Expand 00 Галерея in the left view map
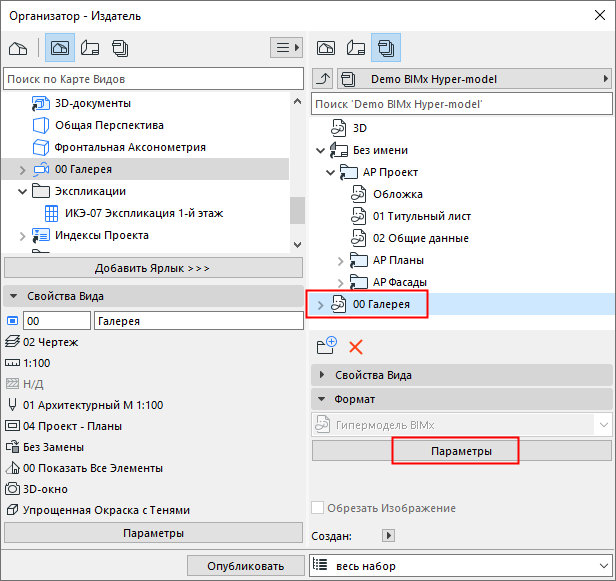 (22, 170)
